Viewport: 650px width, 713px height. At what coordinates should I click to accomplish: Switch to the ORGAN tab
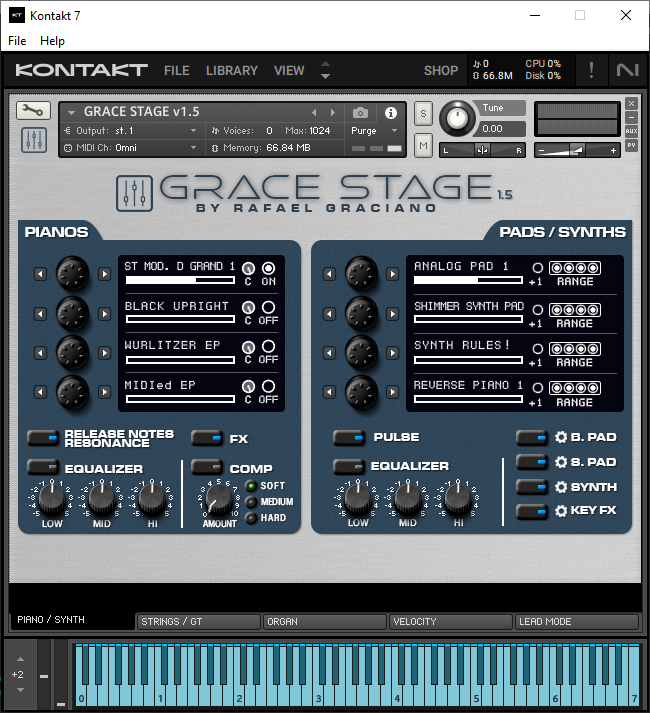[x=325, y=622]
